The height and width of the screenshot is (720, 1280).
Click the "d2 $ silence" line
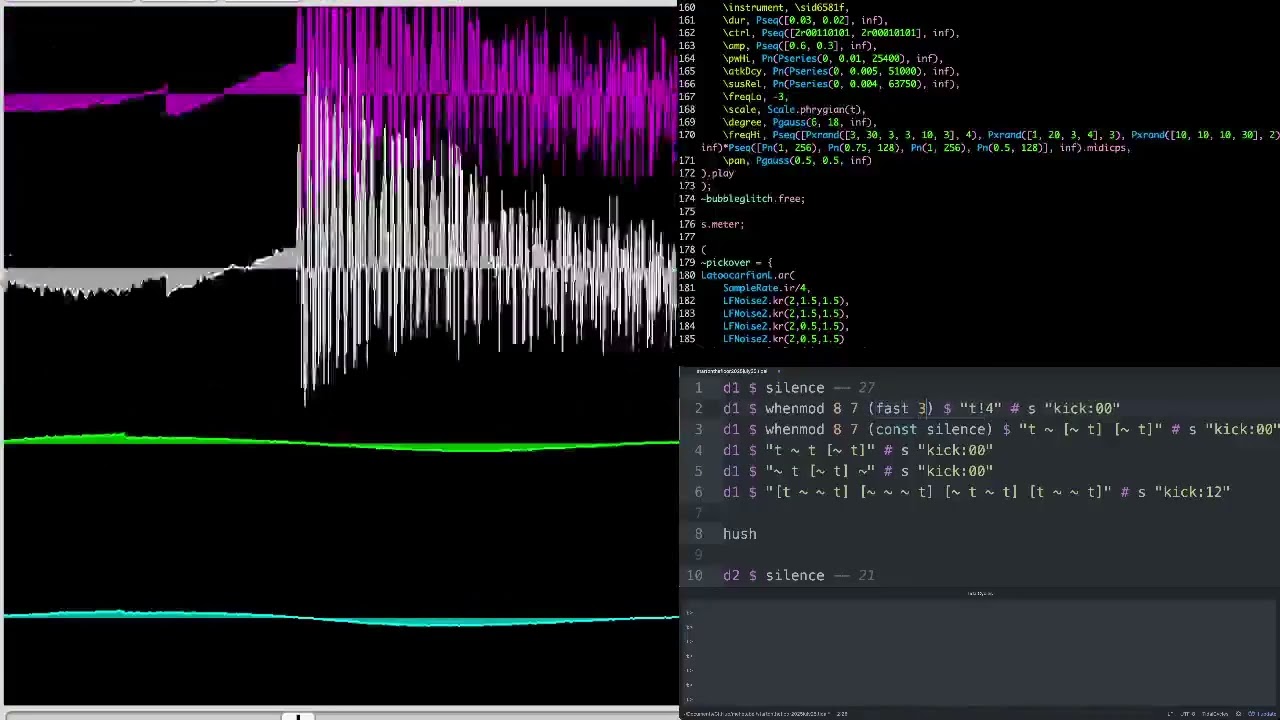point(799,576)
